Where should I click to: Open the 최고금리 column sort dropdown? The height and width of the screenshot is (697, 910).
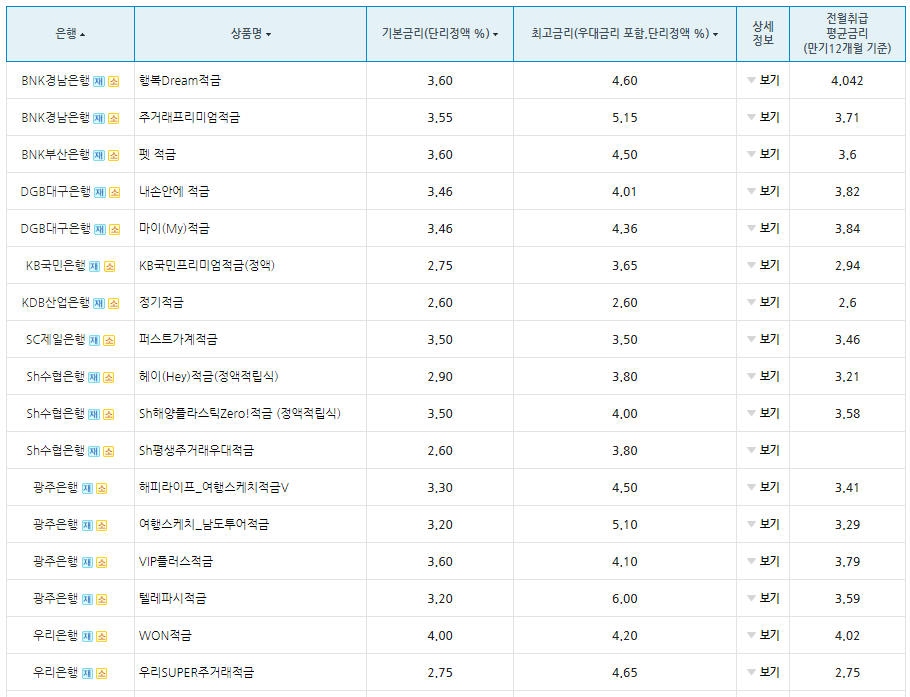pos(714,35)
